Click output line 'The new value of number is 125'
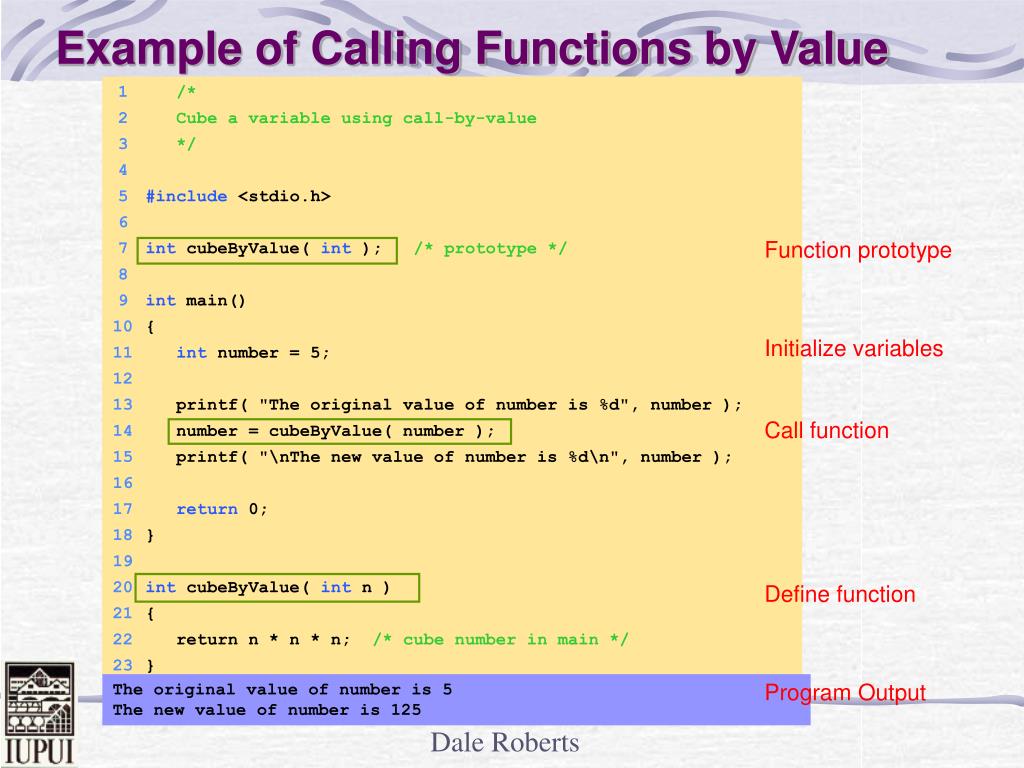The width and height of the screenshot is (1024, 768). tap(266, 710)
